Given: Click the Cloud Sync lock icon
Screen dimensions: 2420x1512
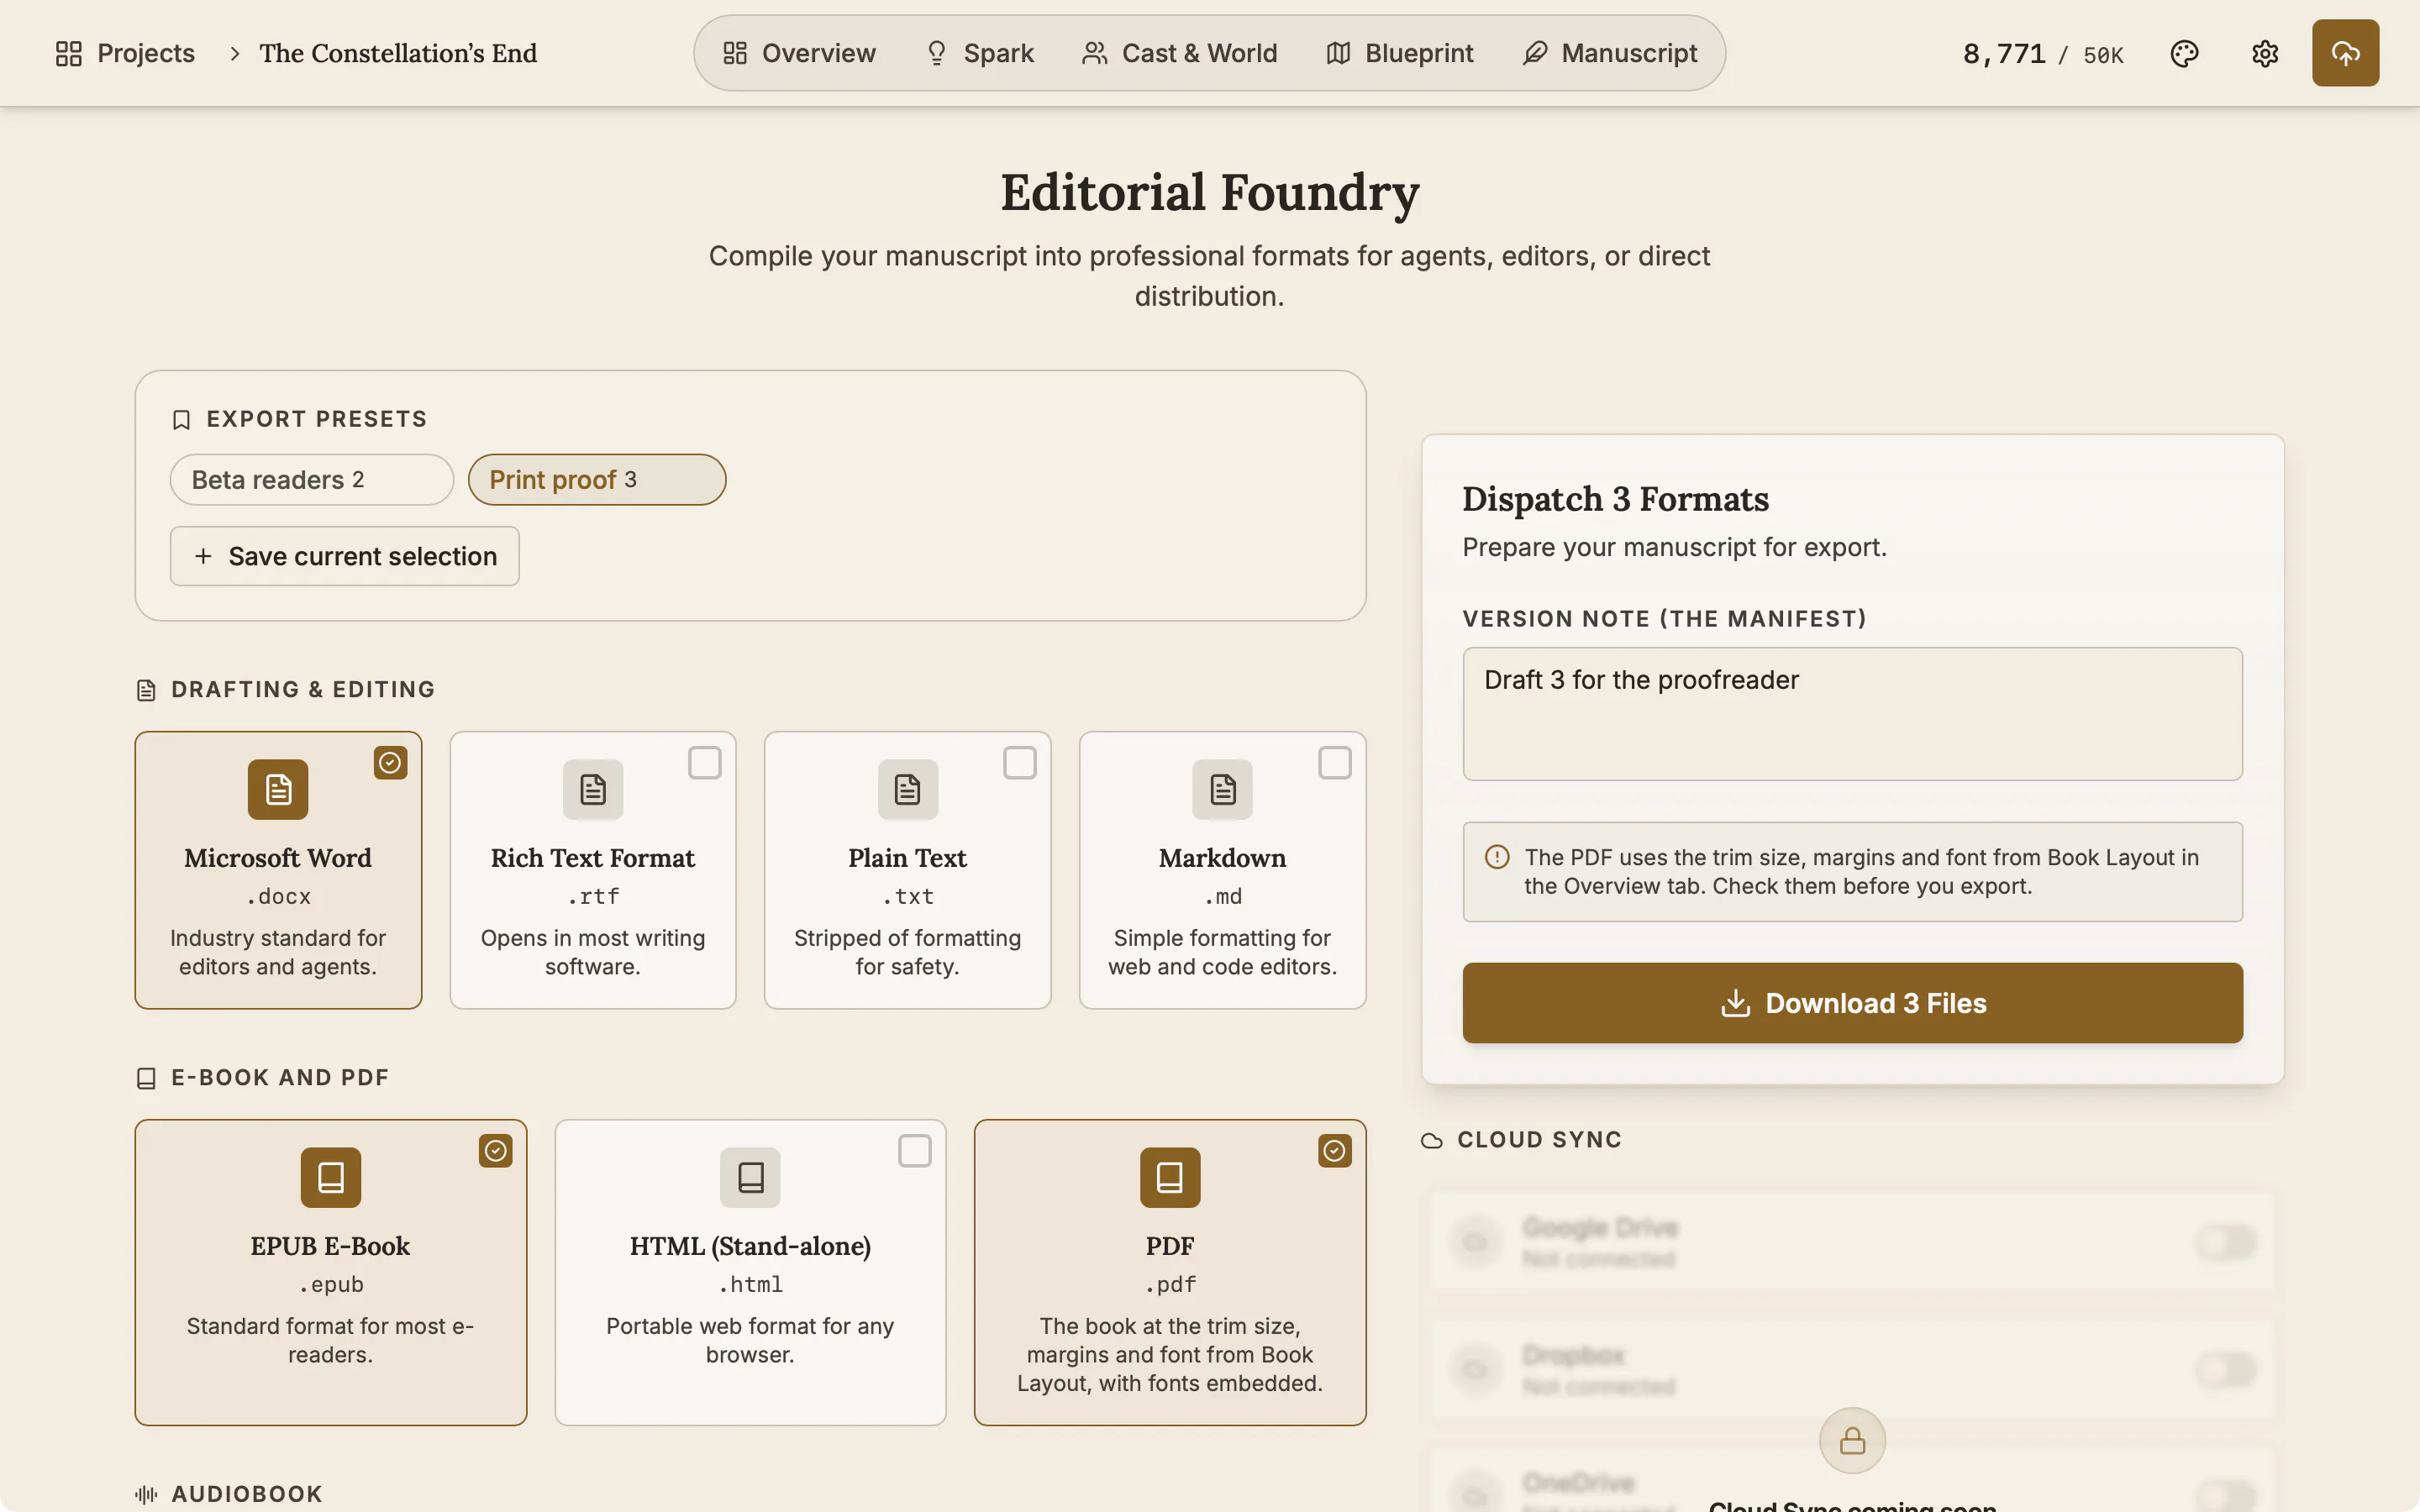Looking at the screenshot, I should 1852,1440.
